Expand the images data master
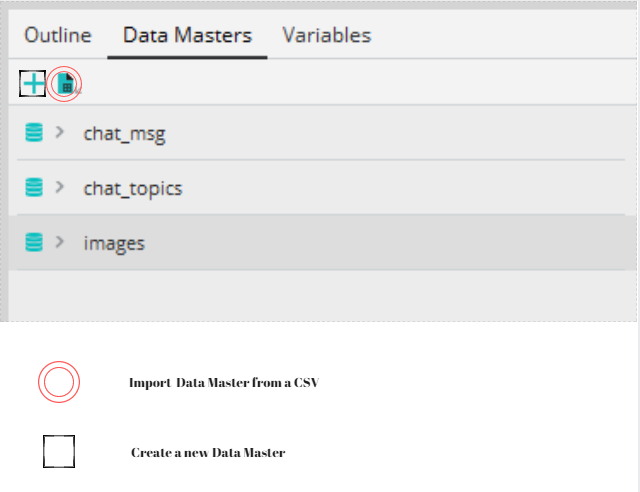640x492 pixels. (60, 242)
